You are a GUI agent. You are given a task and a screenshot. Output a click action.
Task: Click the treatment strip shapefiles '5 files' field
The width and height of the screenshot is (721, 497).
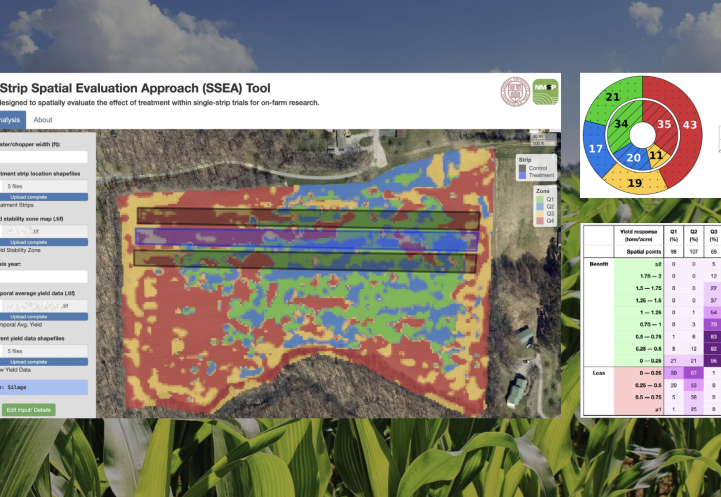pos(44,186)
